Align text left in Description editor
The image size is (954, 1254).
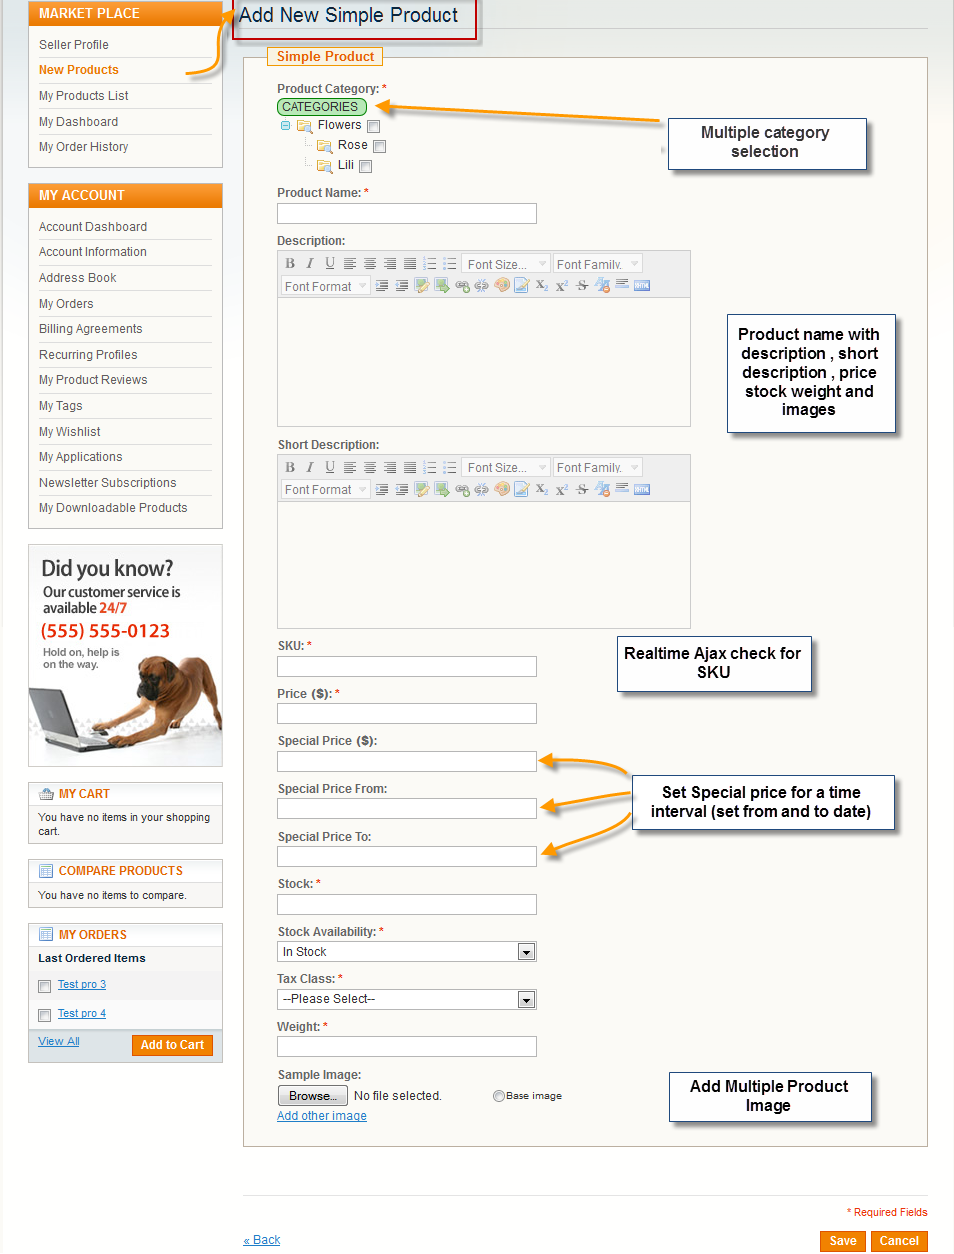[x=350, y=264]
